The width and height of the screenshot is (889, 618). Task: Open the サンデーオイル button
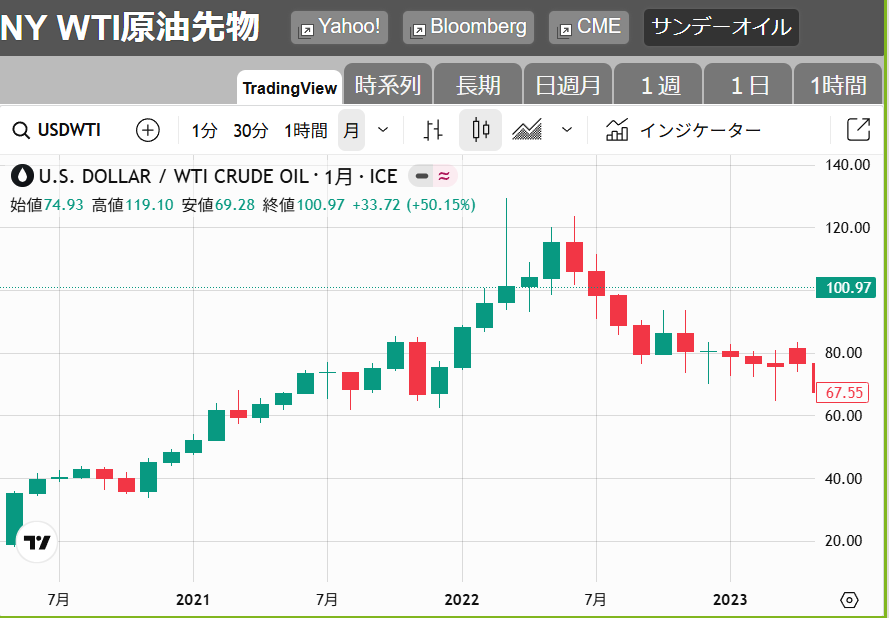[721, 27]
